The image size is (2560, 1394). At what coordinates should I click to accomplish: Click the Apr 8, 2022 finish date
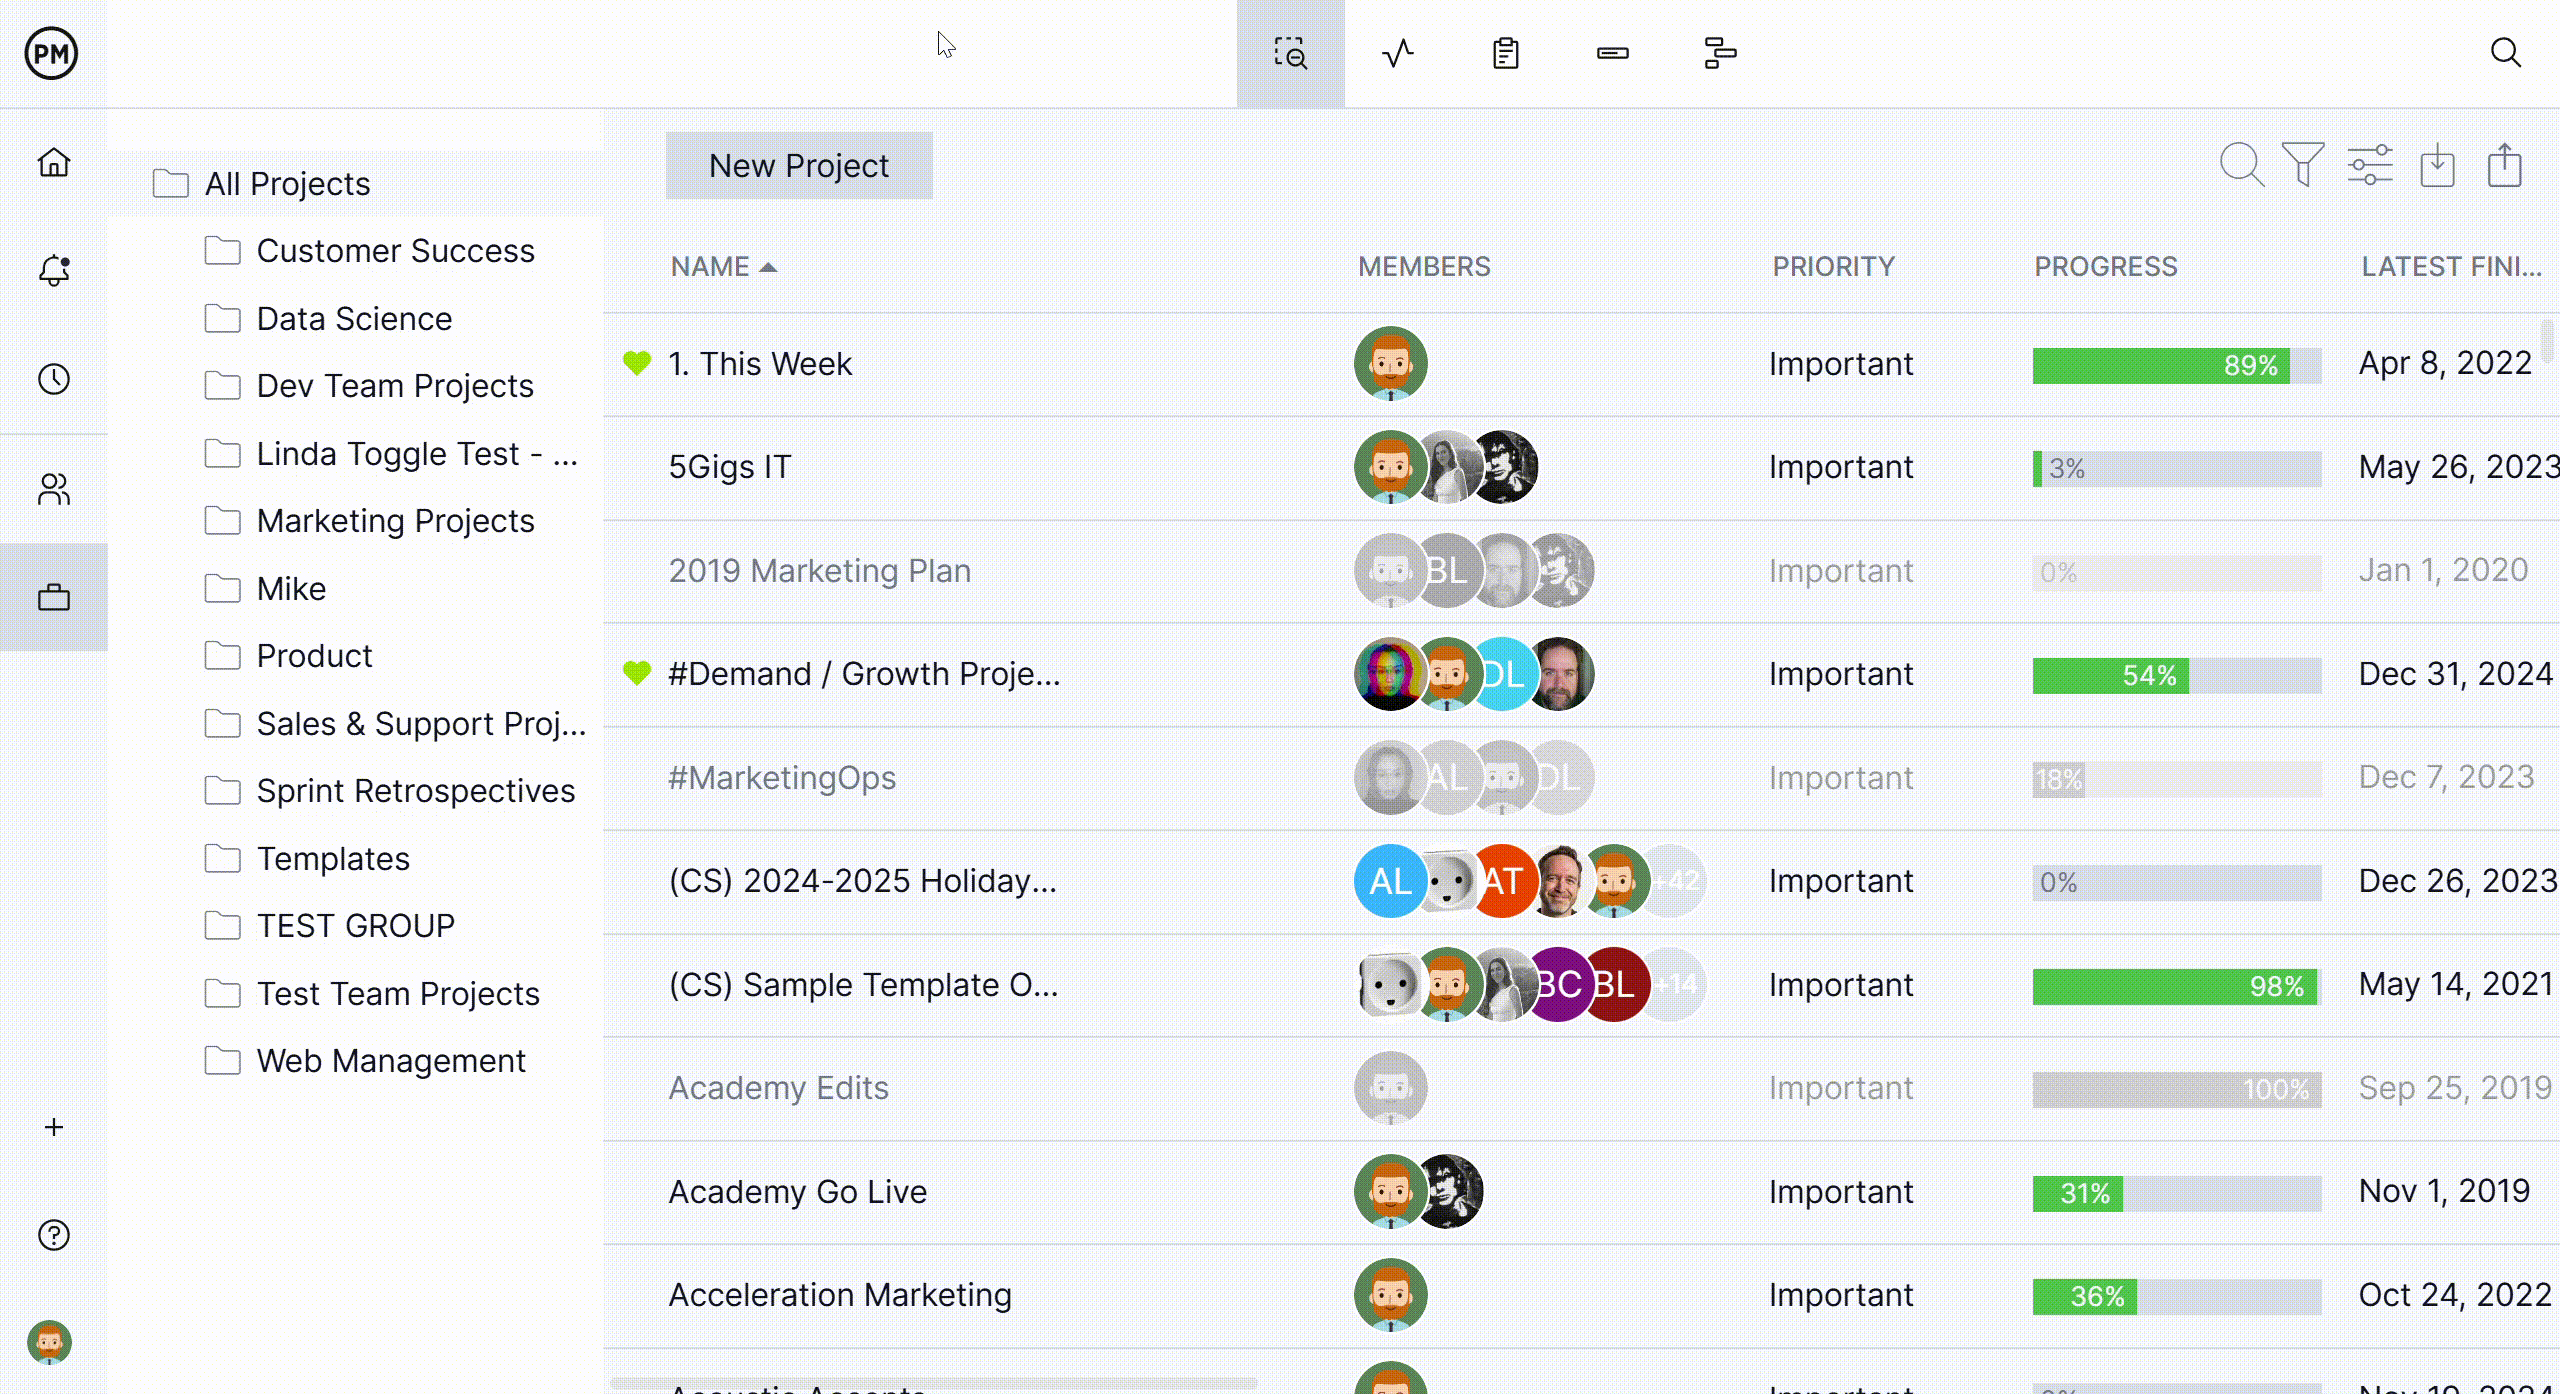[2445, 362]
